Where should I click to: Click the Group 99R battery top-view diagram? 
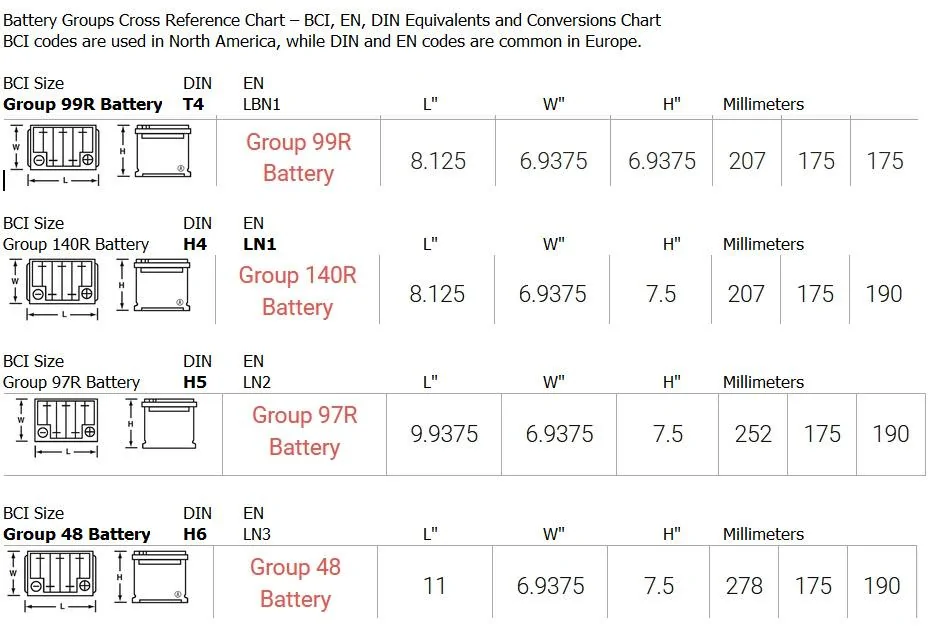pos(56,155)
